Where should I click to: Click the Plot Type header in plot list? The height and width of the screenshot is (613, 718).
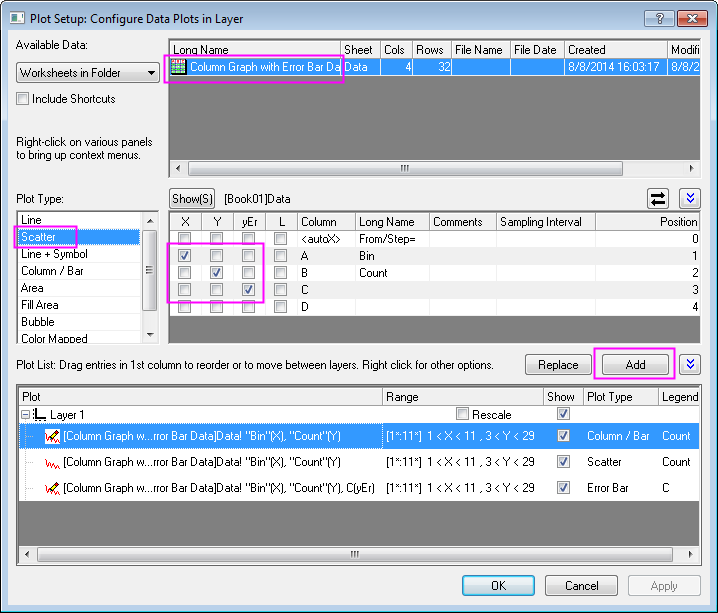tap(620, 396)
